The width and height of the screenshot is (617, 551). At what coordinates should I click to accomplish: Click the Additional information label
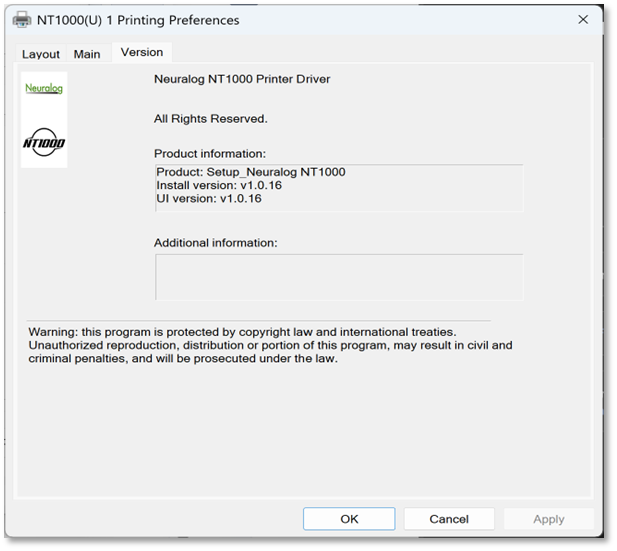click(215, 243)
